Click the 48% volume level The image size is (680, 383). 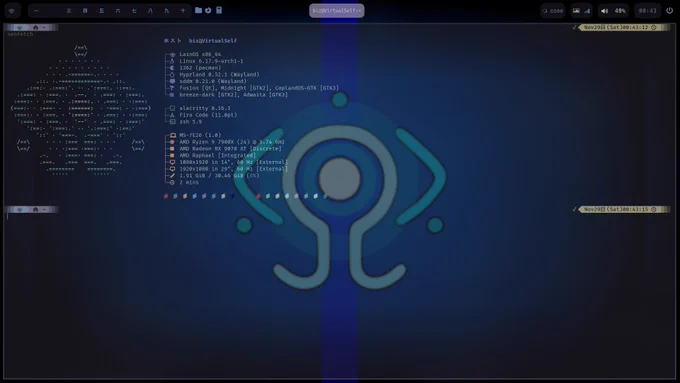620,11
